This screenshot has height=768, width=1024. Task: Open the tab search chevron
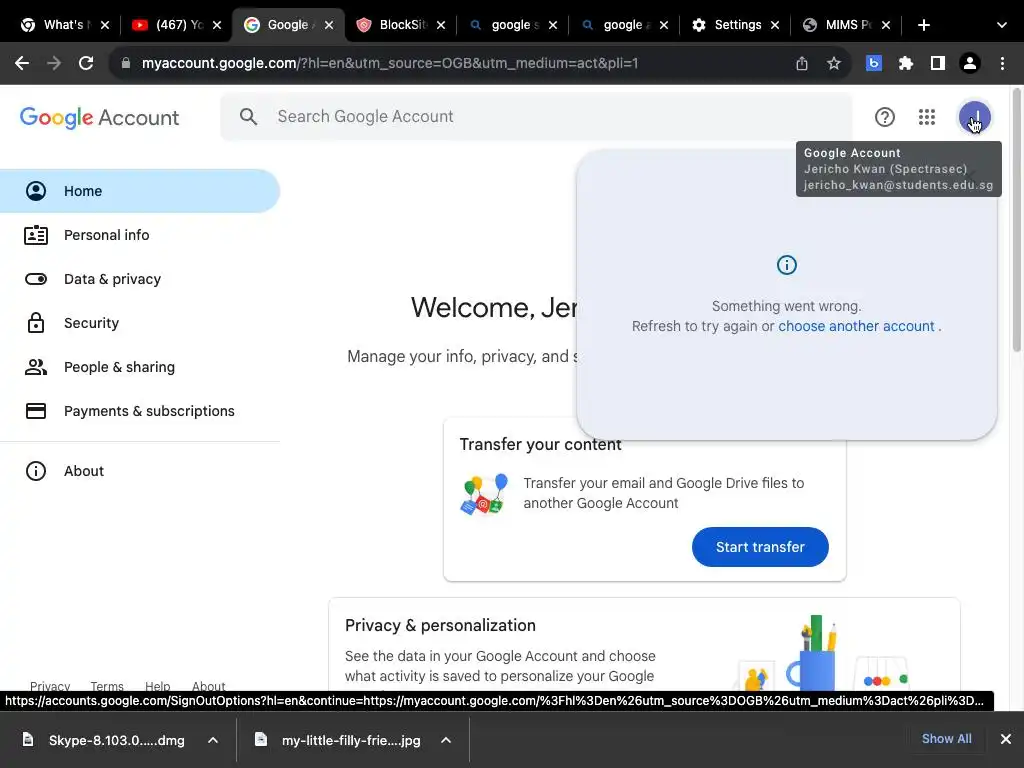coord(1002,25)
